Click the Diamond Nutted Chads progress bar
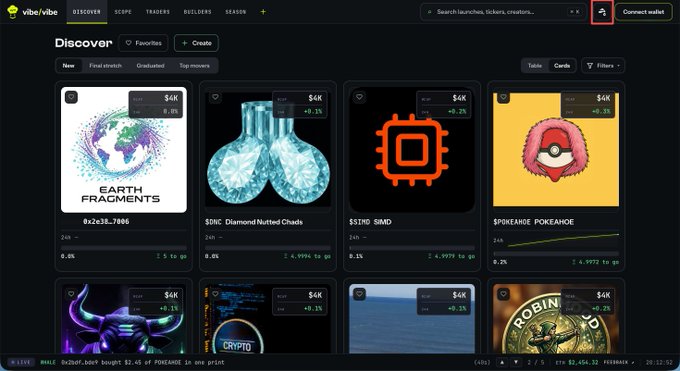Image resolution: width=680 pixels, height=371 pixels. tap(268, 248)
